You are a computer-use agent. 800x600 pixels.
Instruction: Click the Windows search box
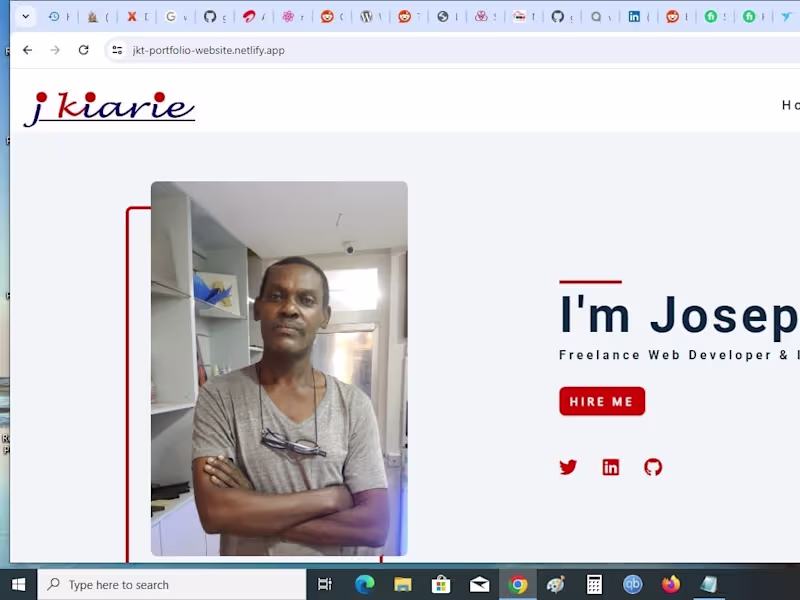point(170,584)
